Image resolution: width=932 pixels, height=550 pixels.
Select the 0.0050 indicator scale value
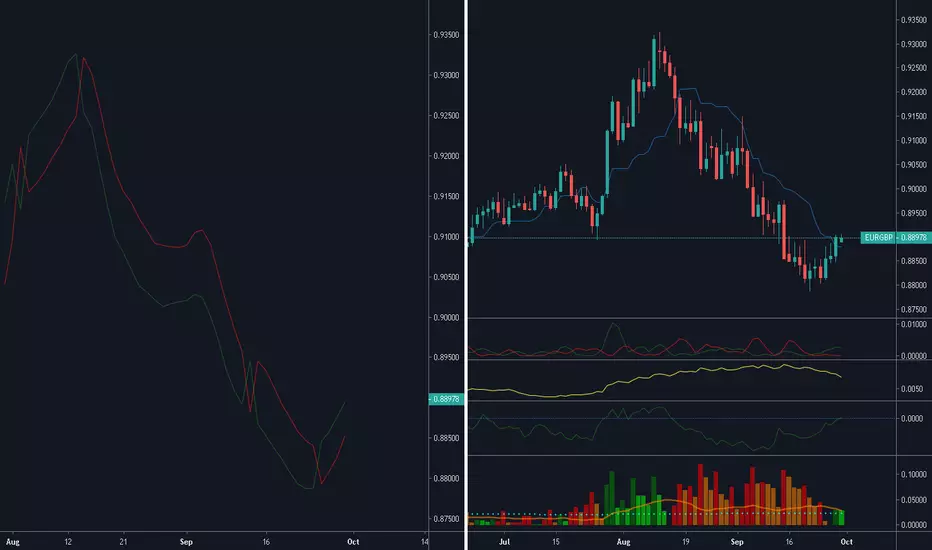(912, 389)
